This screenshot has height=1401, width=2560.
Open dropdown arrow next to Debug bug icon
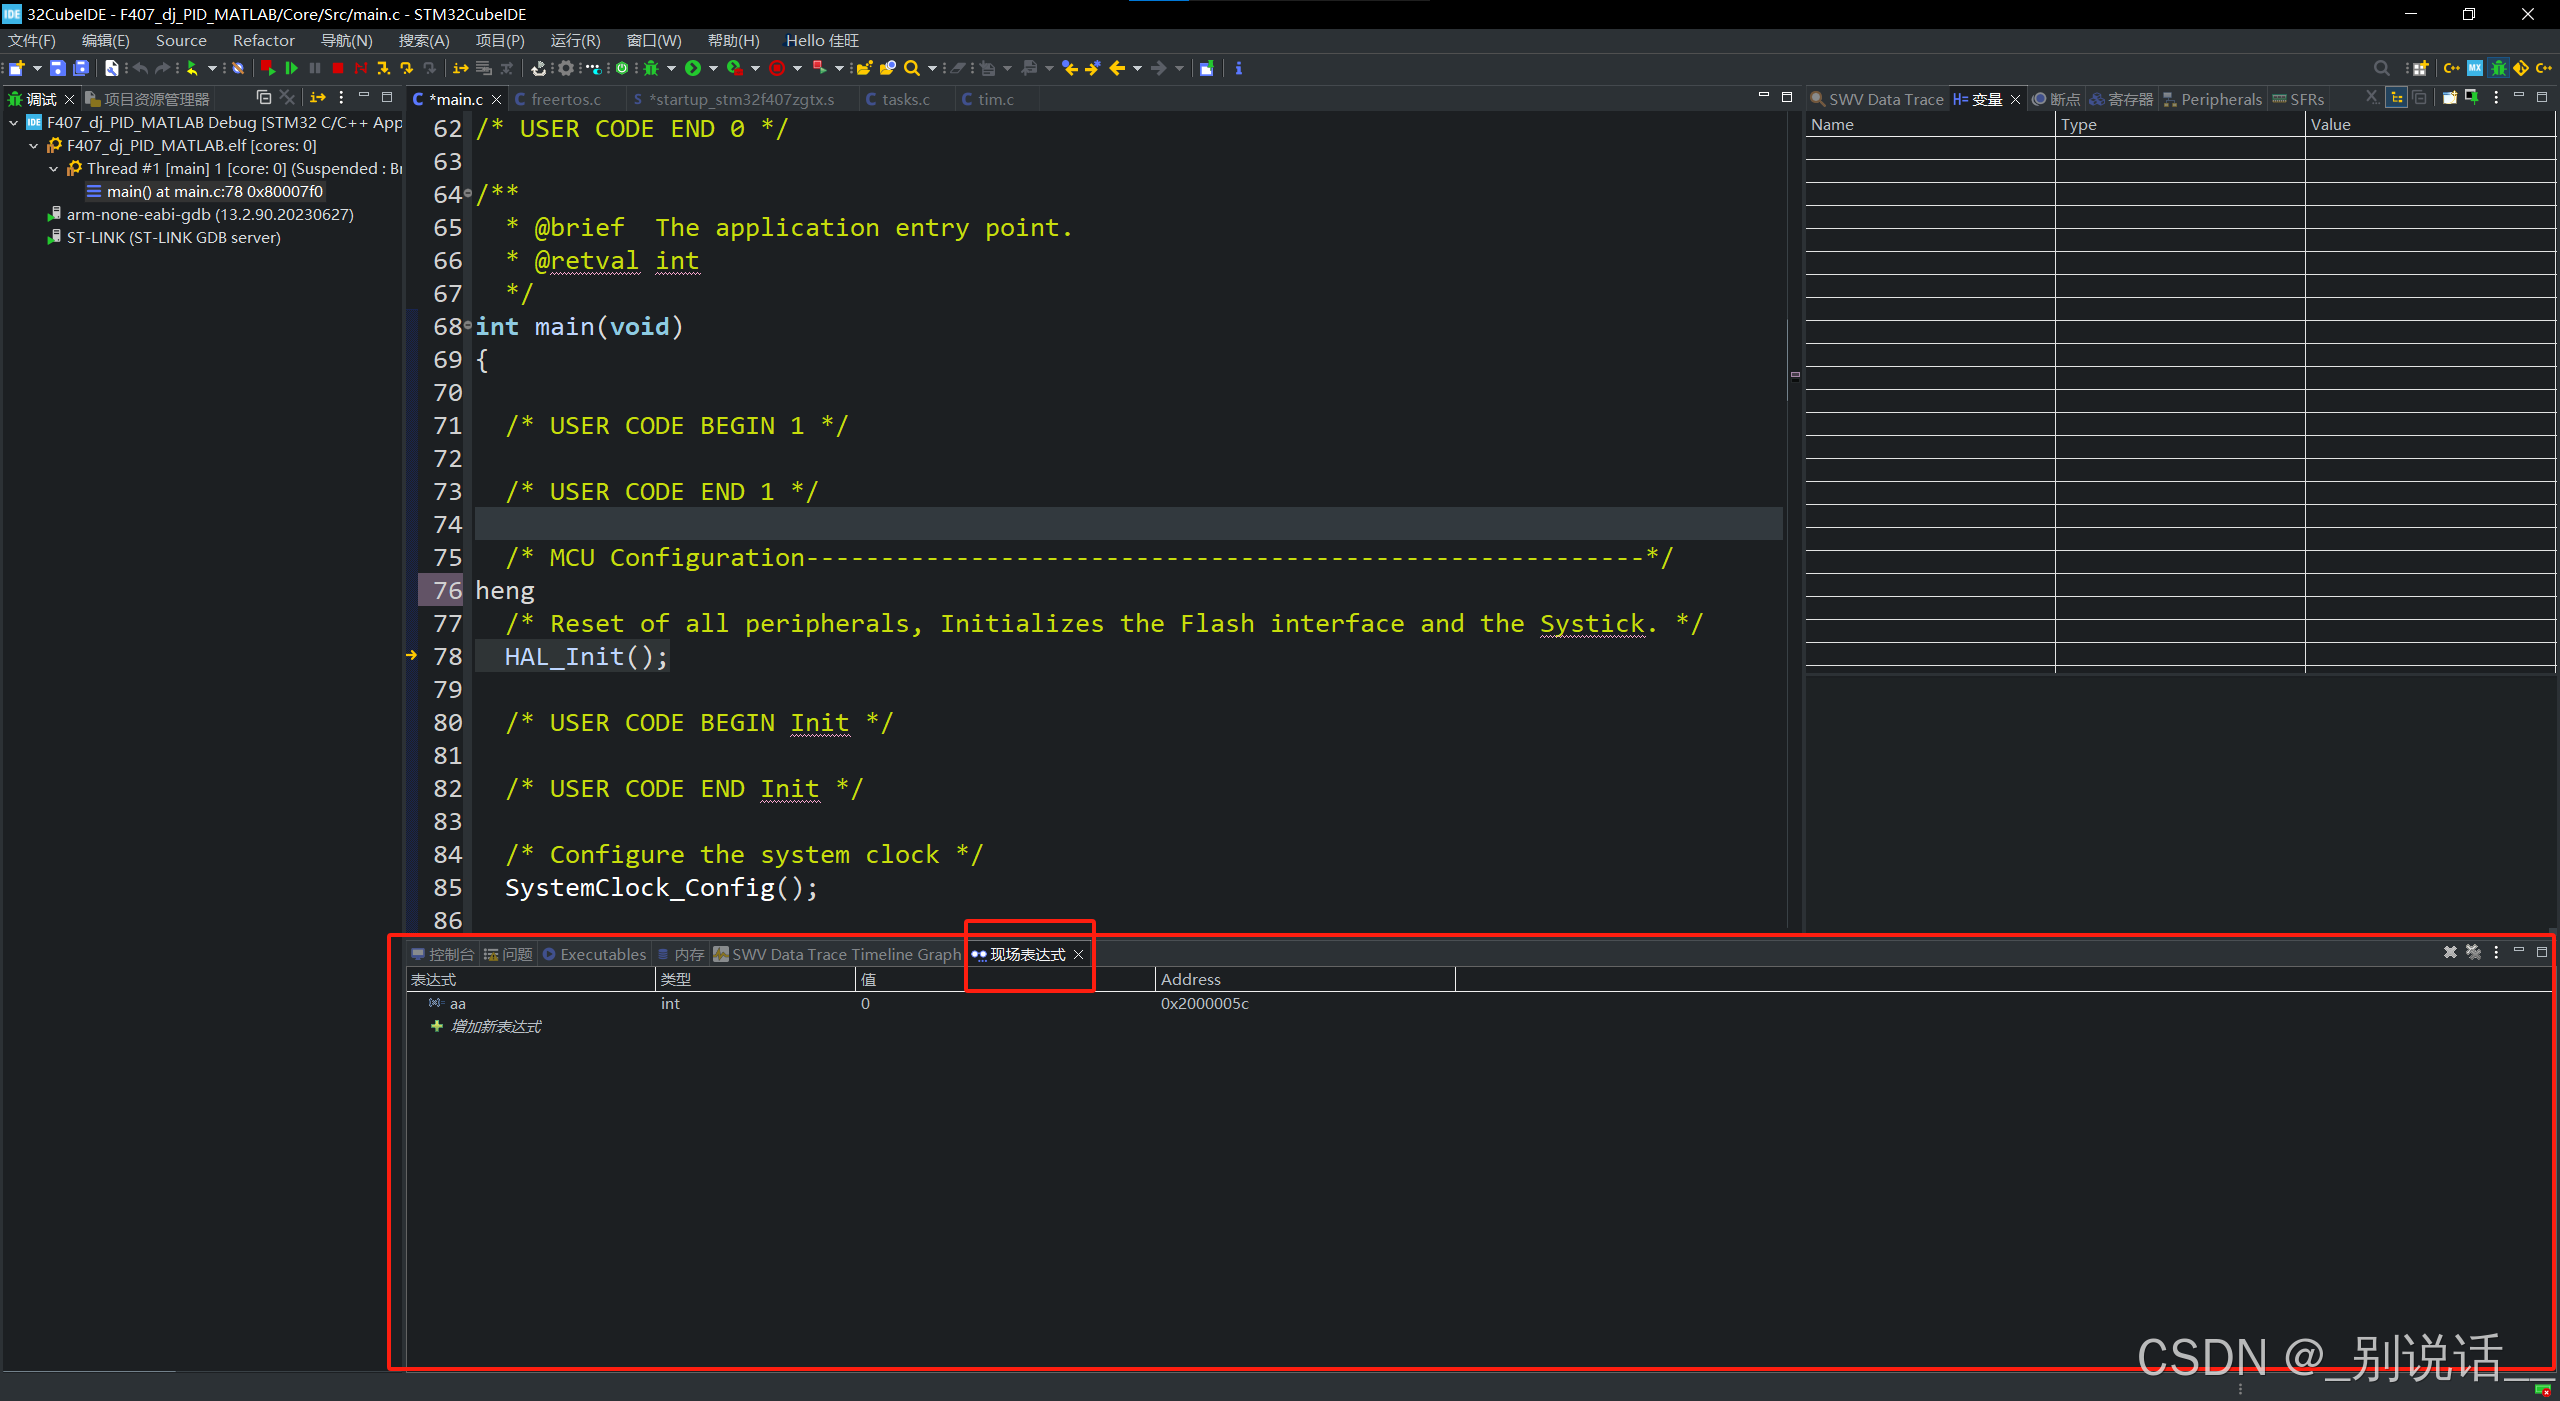671,68
